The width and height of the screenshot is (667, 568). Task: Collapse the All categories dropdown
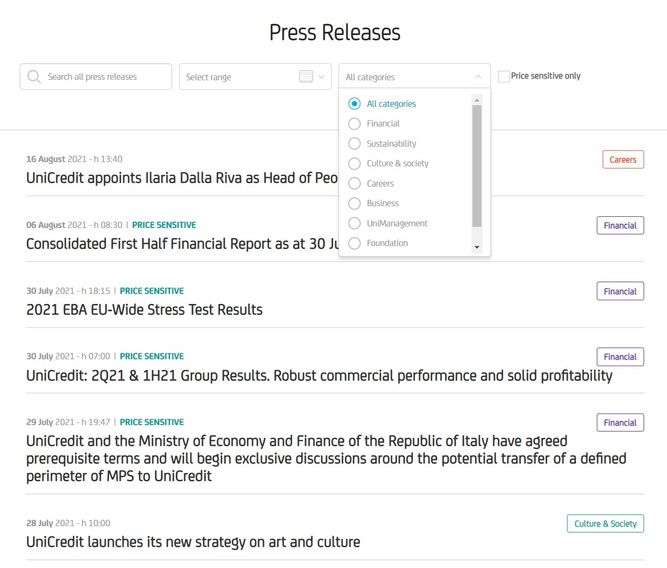point(478,77)
